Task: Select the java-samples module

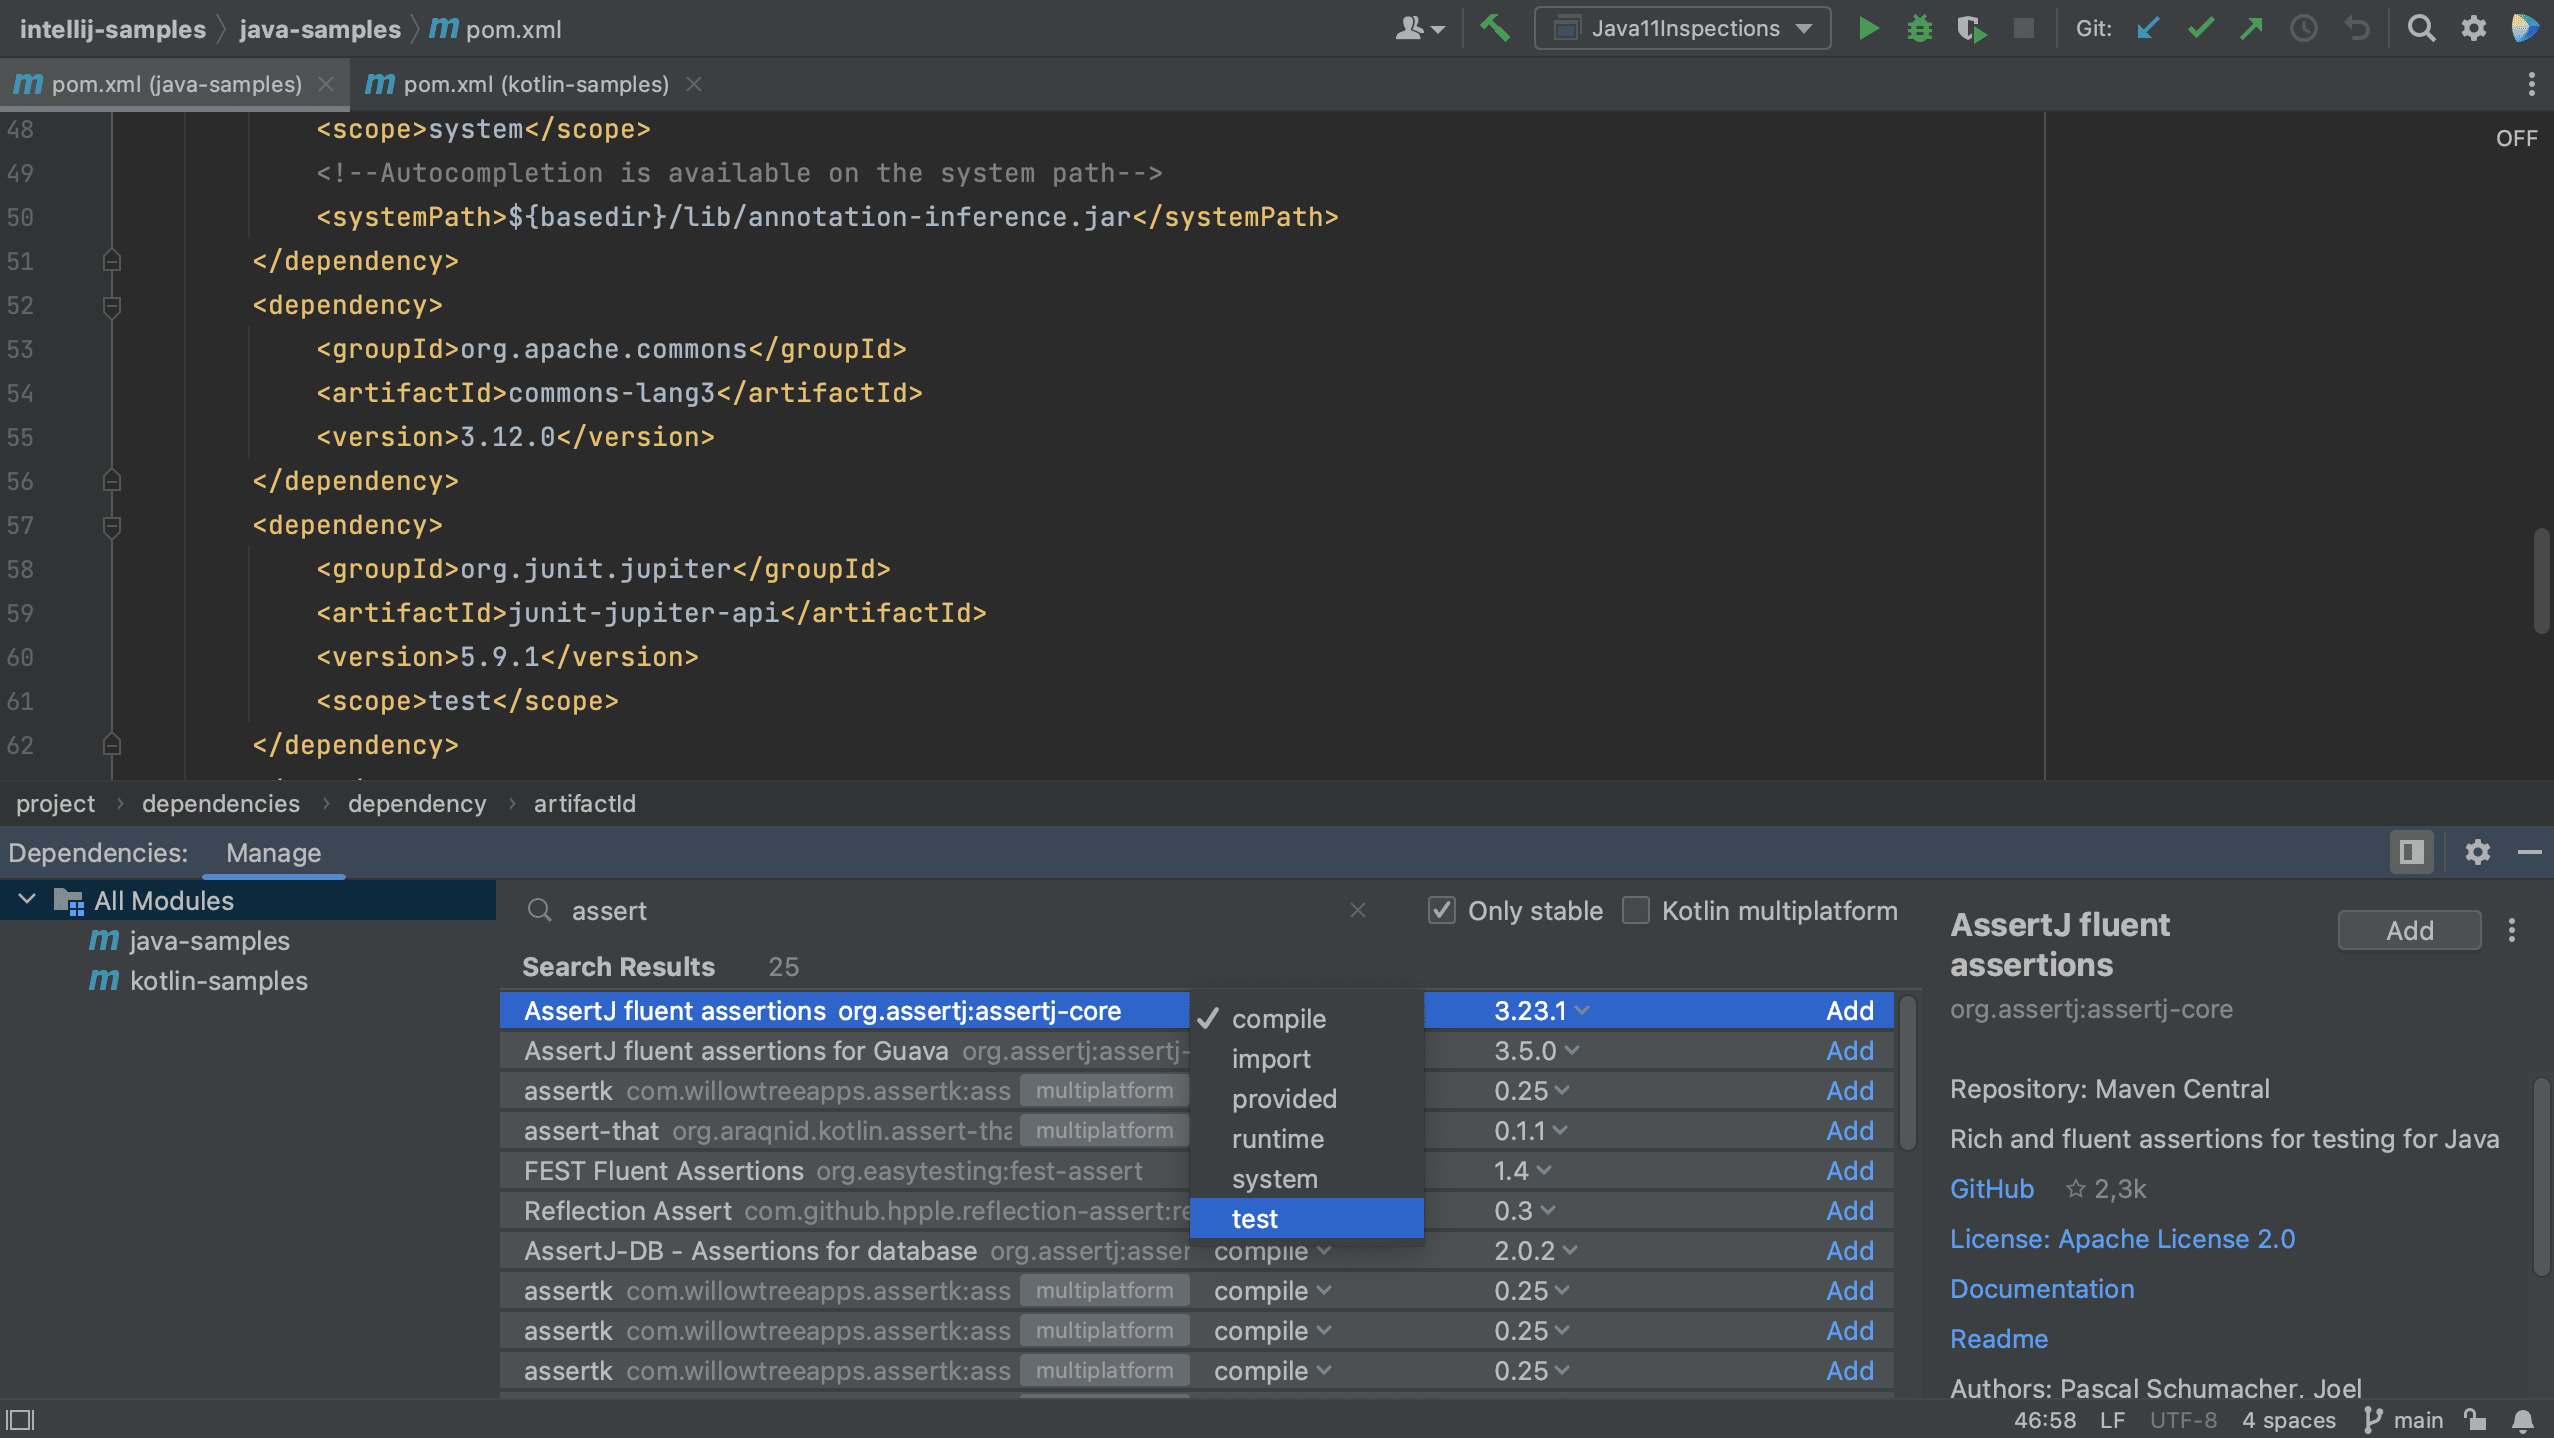Action: [x=209, y=940]
